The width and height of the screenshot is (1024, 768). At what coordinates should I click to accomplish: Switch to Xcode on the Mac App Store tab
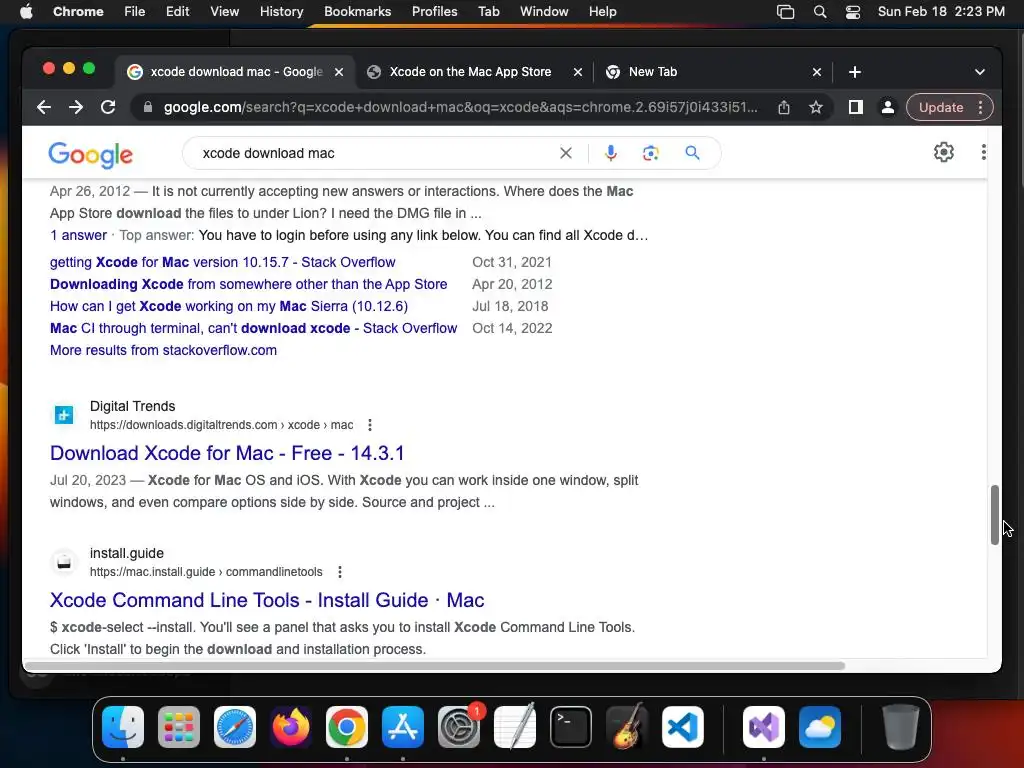point(470,72)
